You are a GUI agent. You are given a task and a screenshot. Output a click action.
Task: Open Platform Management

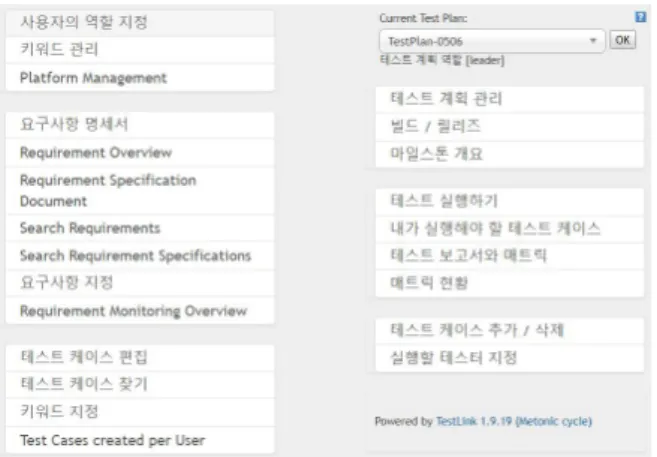[140, 77]
